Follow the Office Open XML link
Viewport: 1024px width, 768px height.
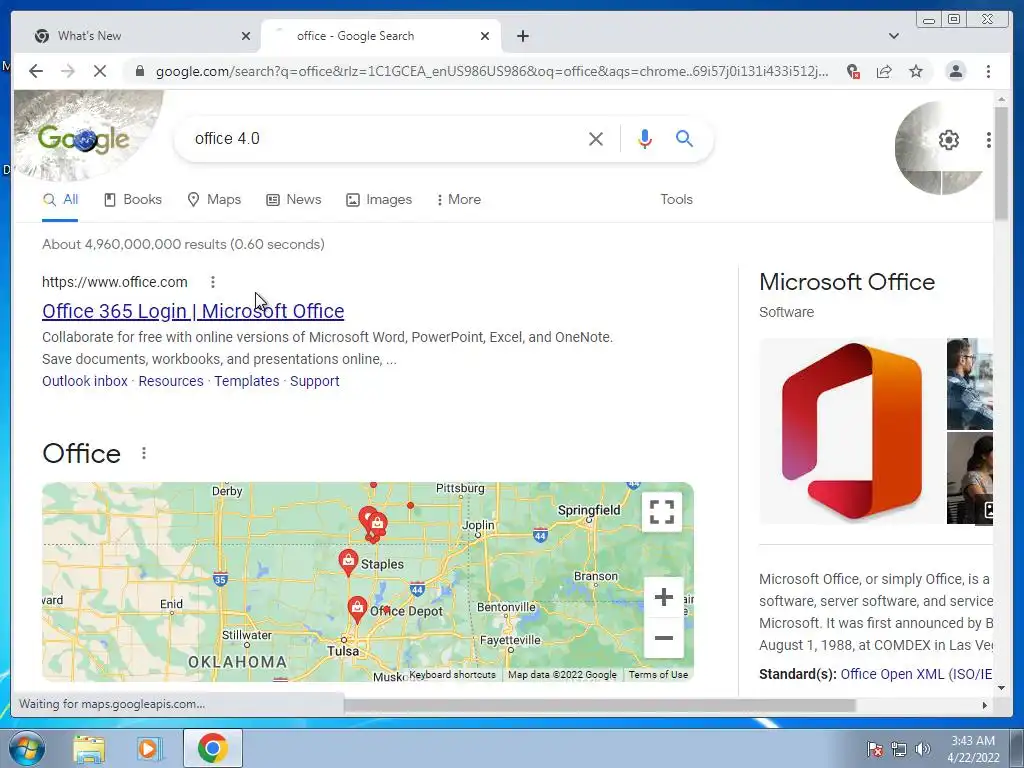[x=916, y=674]
